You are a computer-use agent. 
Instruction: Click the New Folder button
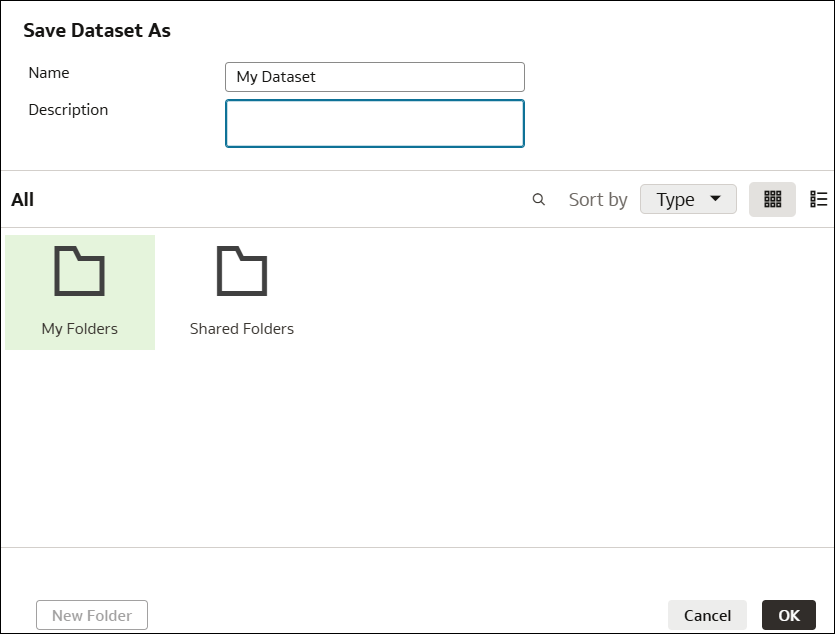pyautogui.click(x=92, y=615)
